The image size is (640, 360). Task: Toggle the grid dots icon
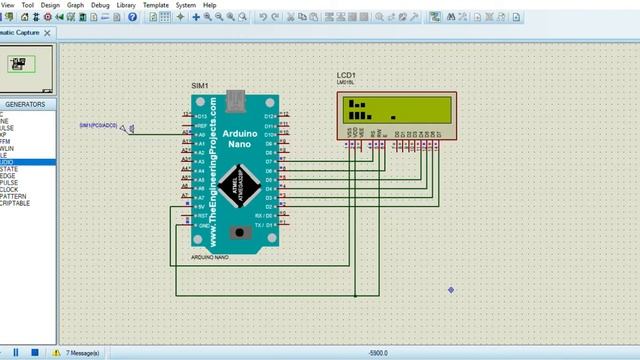165,17
